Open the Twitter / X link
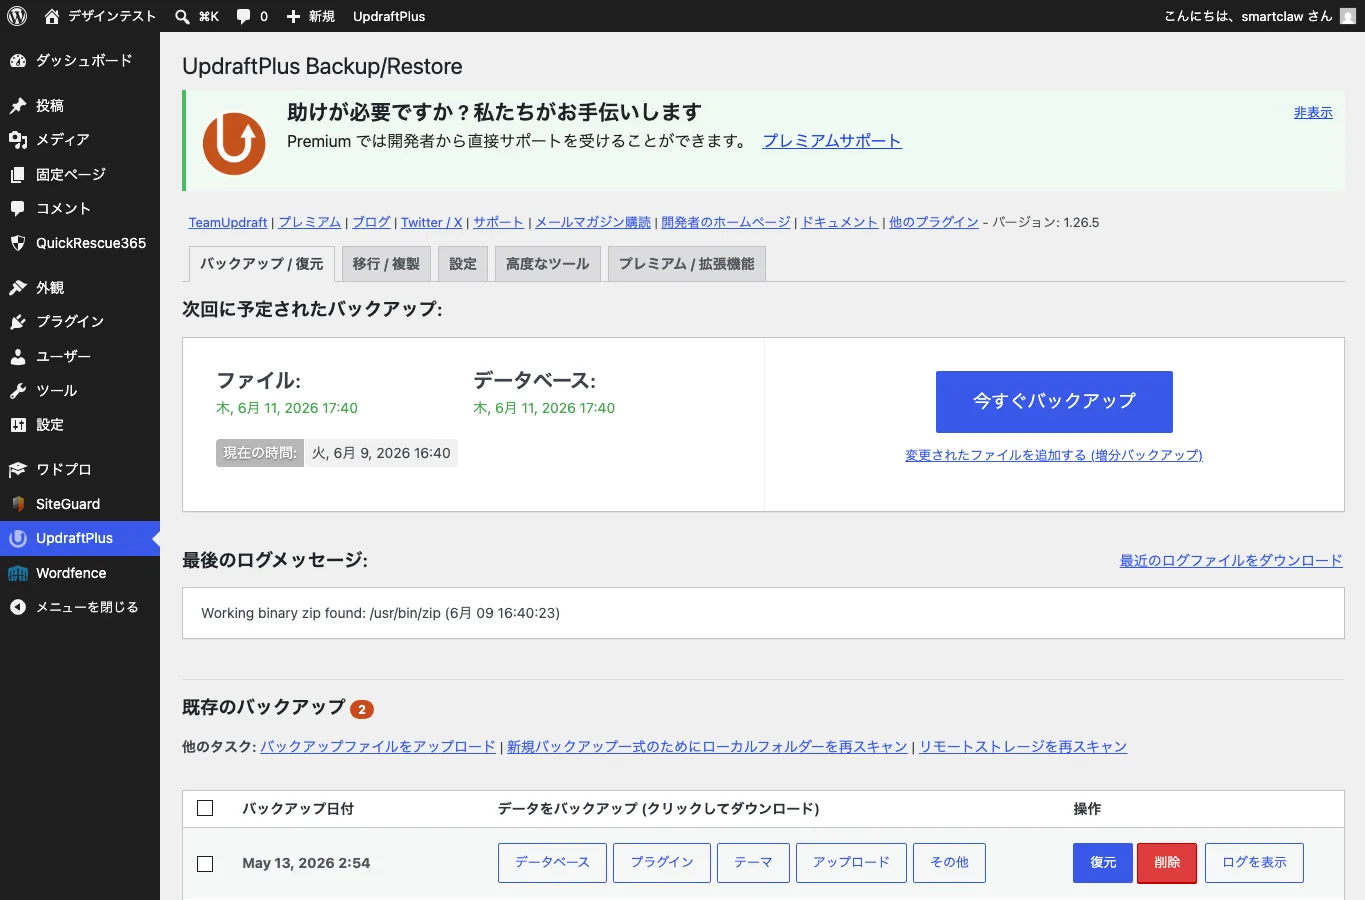This screenshot has width=1365, height=900. pyautogui.click(x=432, y=222)
